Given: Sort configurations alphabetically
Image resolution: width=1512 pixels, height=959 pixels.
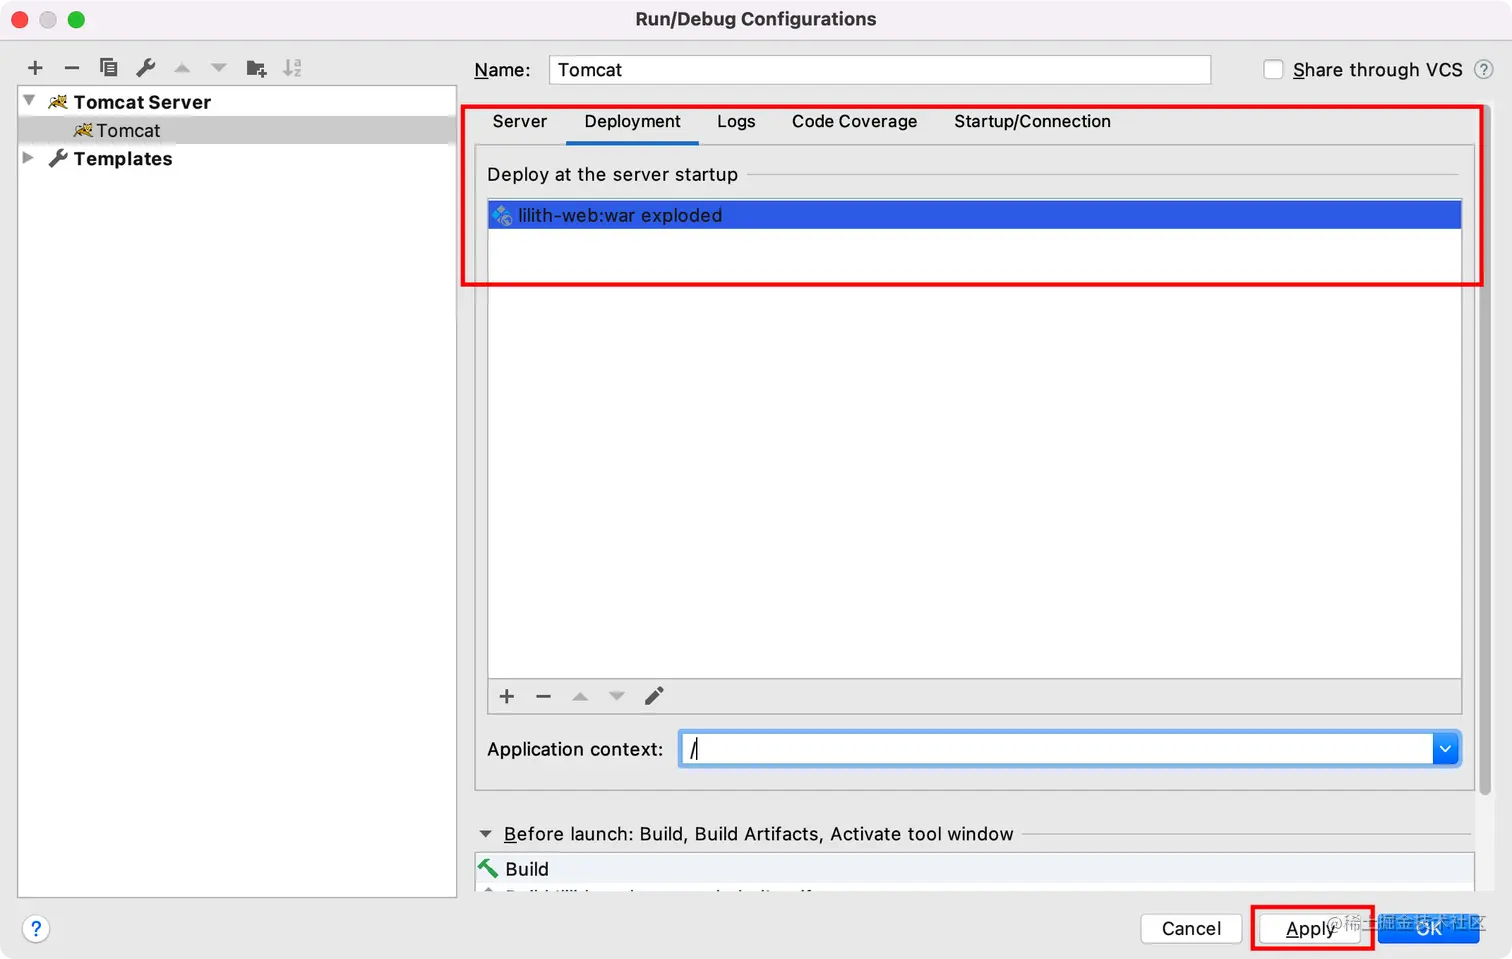Looking at the screenshot, I should pos(292,68).
